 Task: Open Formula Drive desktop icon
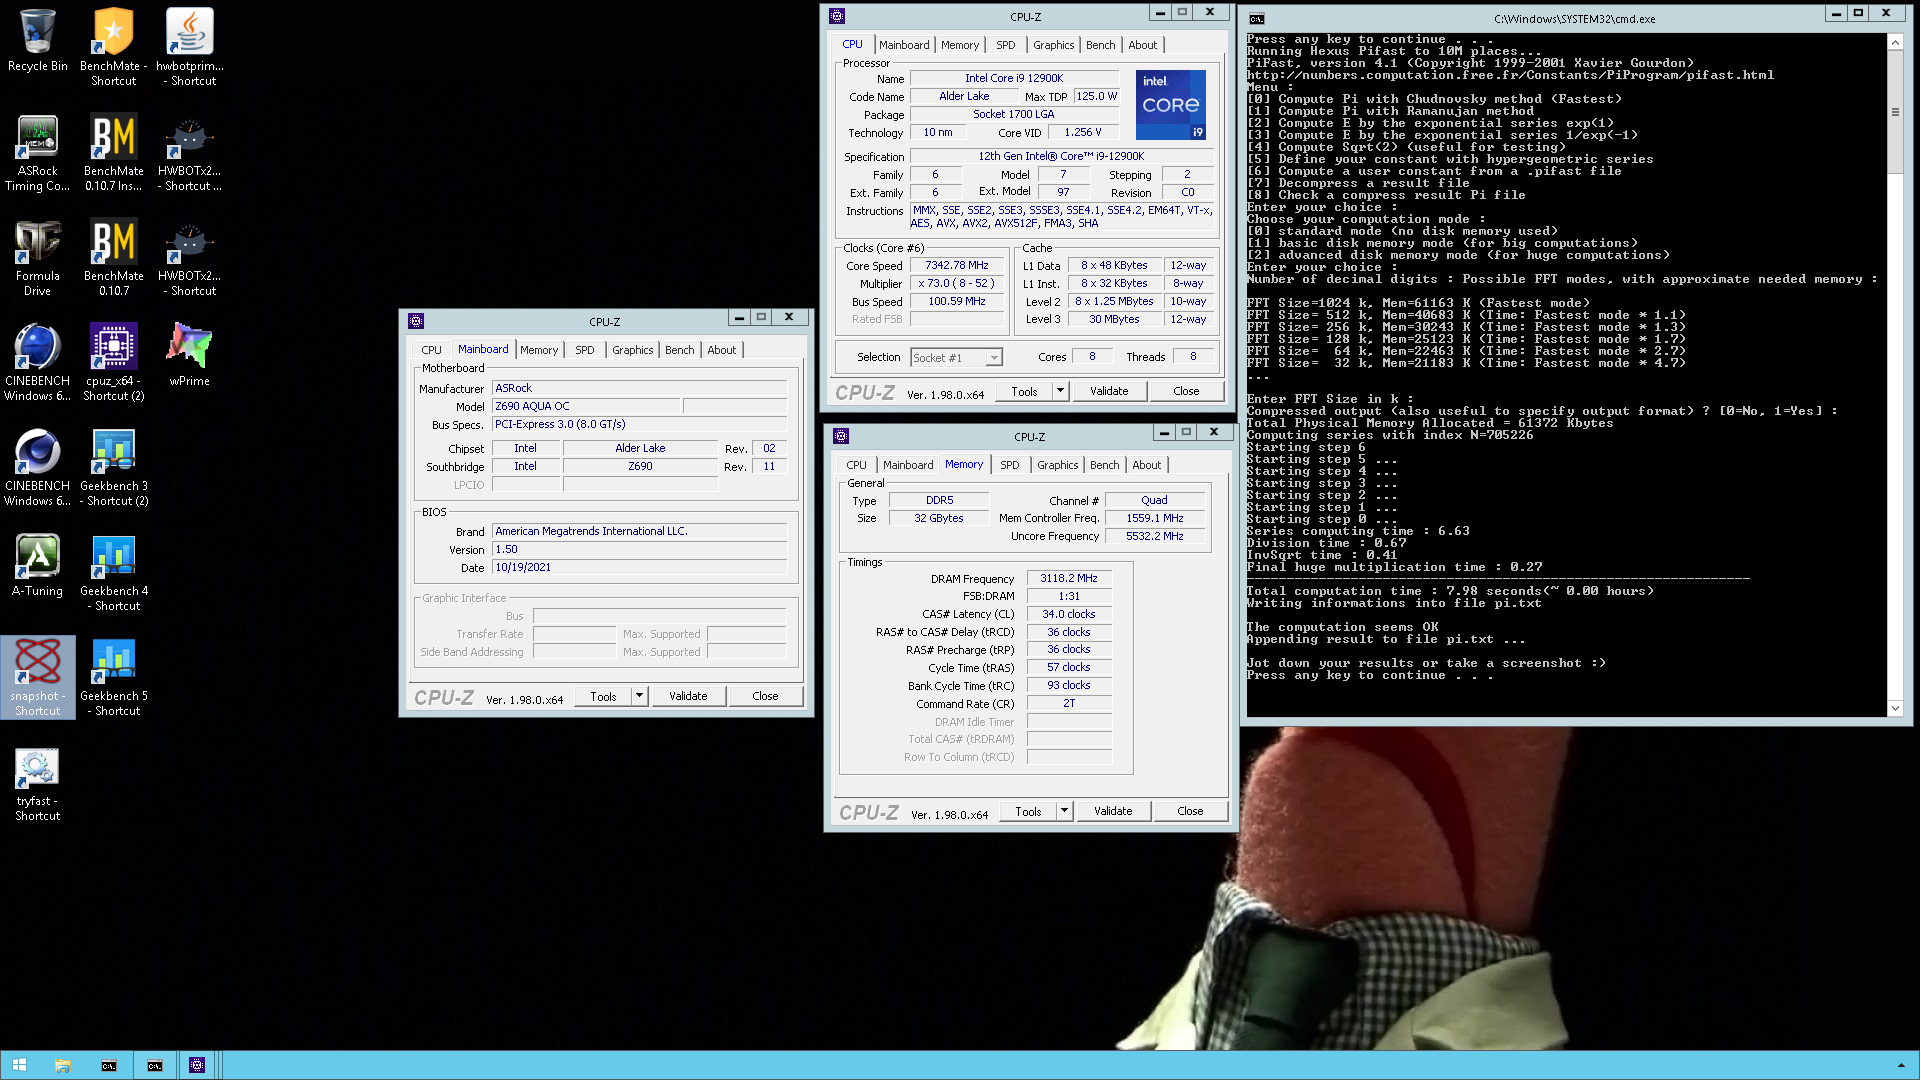click(x=37, y=257)
